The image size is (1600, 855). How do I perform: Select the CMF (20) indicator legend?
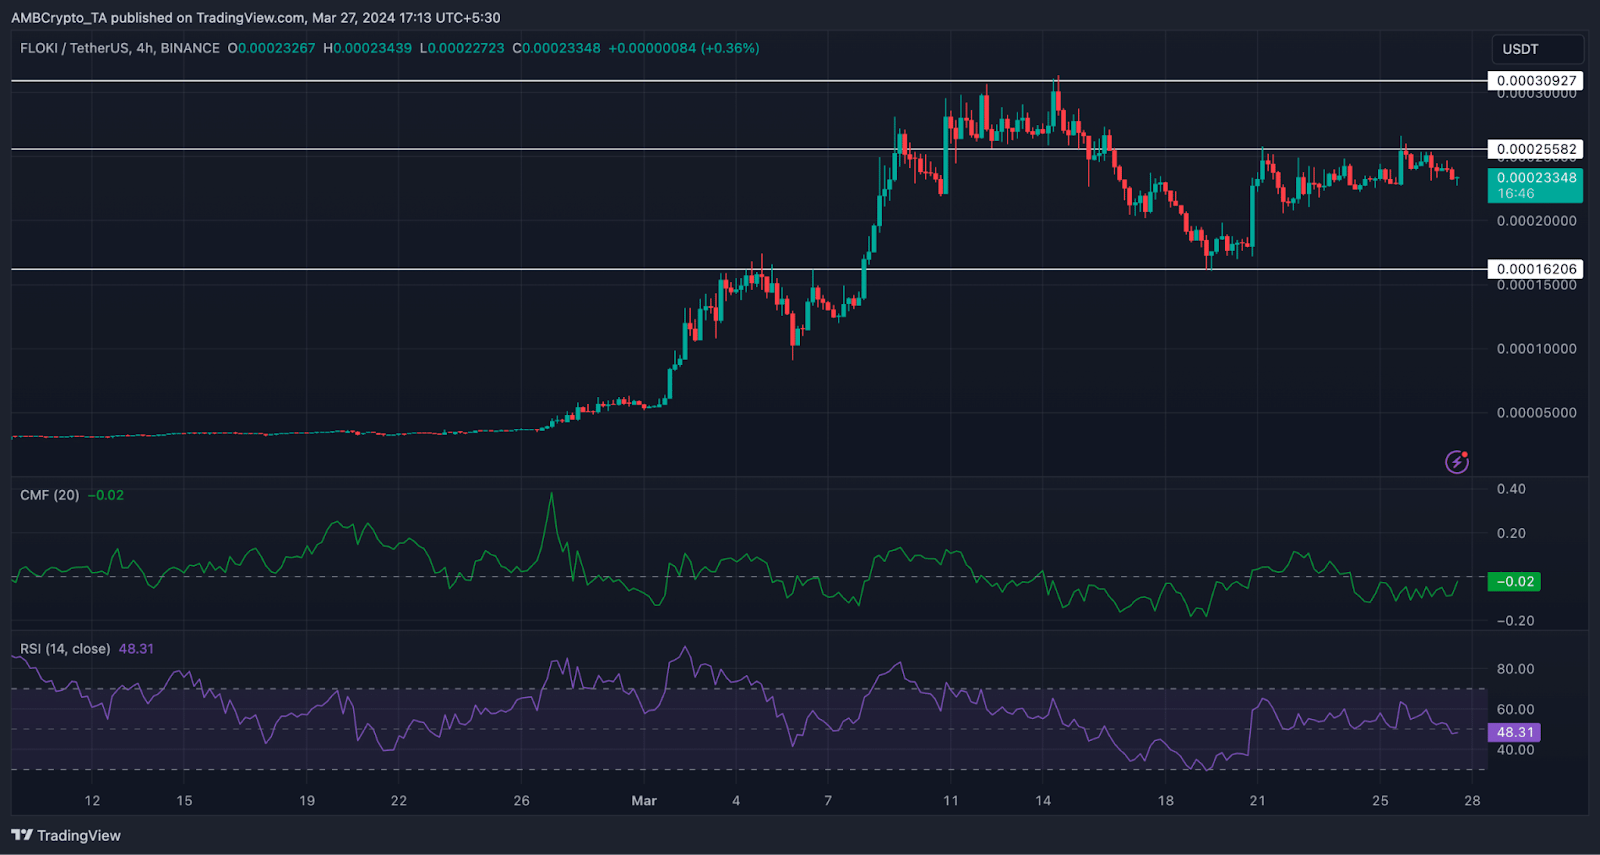(50, 495)
